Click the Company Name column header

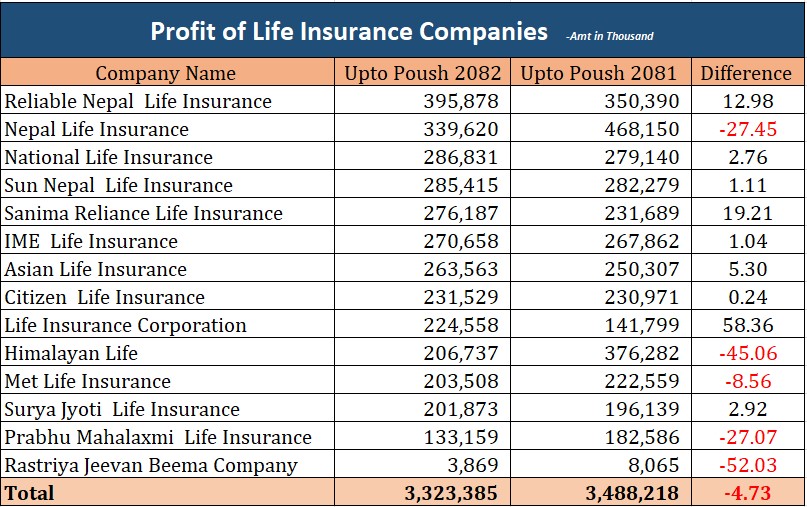[166, 73]
